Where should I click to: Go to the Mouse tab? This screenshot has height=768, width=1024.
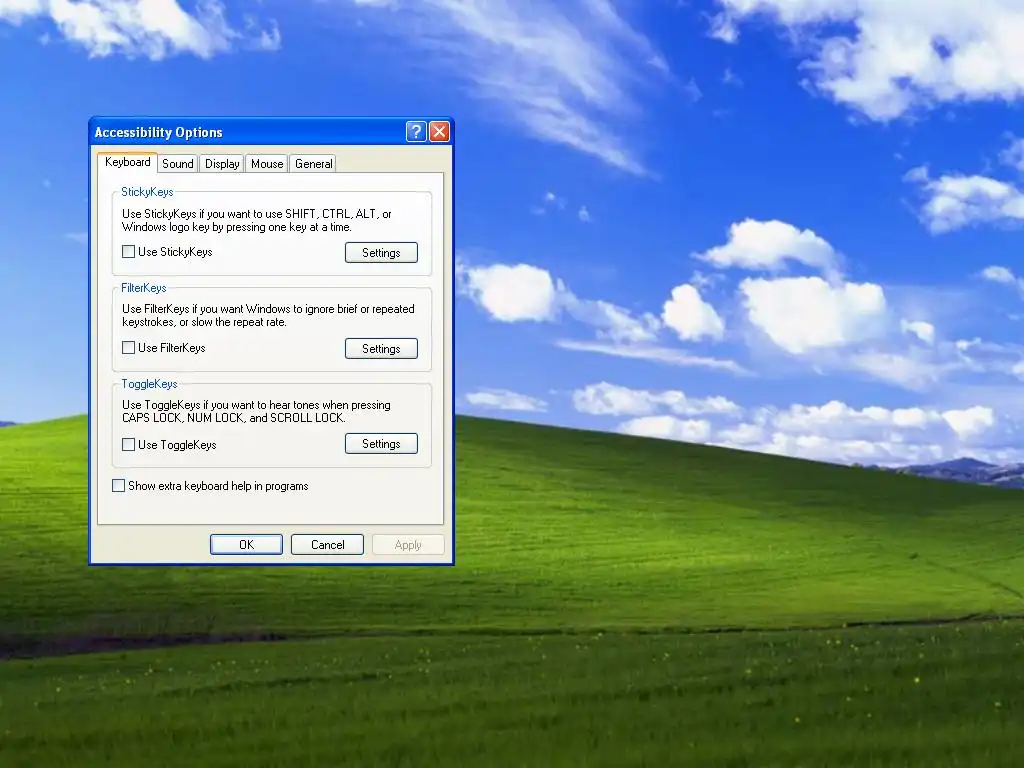pos(267,164)
